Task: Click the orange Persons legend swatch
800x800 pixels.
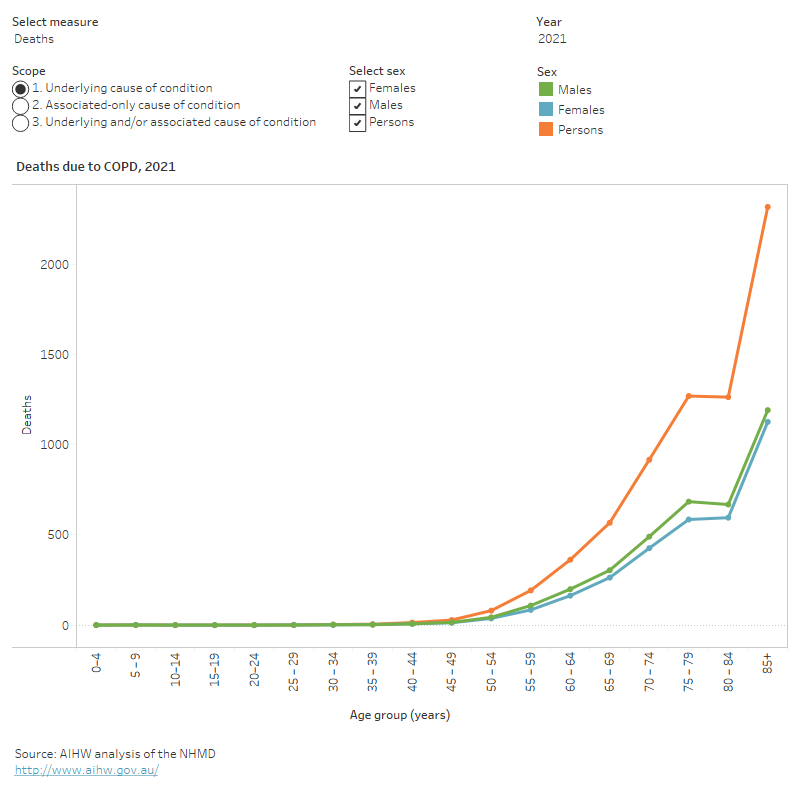Action: 545,129
